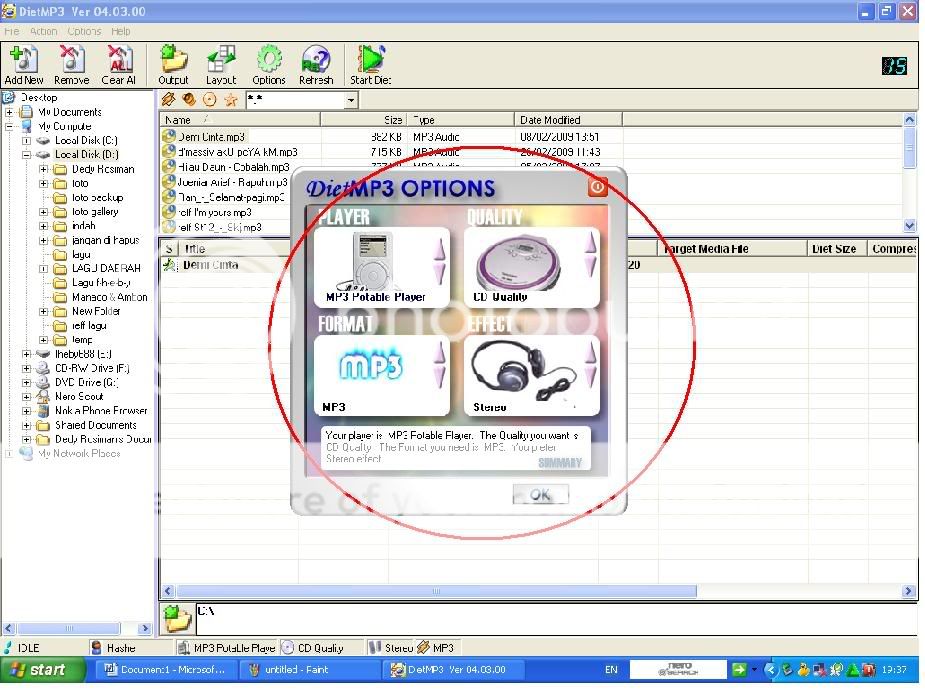Open the file filter dropdown showing *.*
The image size is (925, 690).
click(x=351, y=100)
